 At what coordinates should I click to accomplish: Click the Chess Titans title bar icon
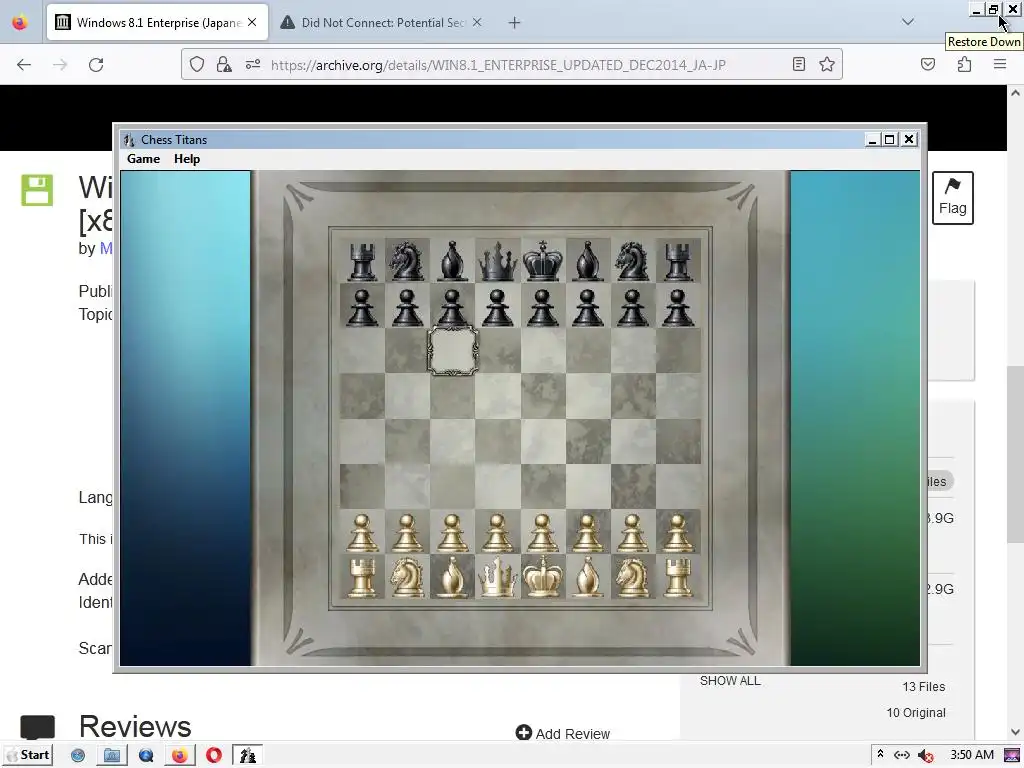[129, 140]
